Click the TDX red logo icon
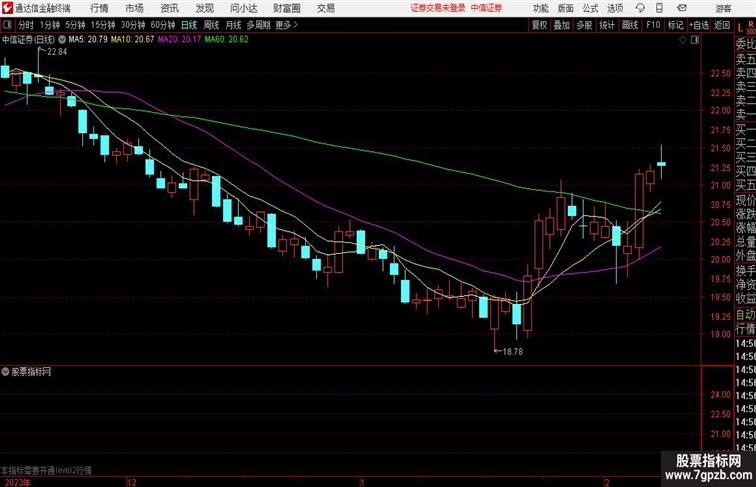The width and height of the screenshot is (756, 487). (7, 8)
